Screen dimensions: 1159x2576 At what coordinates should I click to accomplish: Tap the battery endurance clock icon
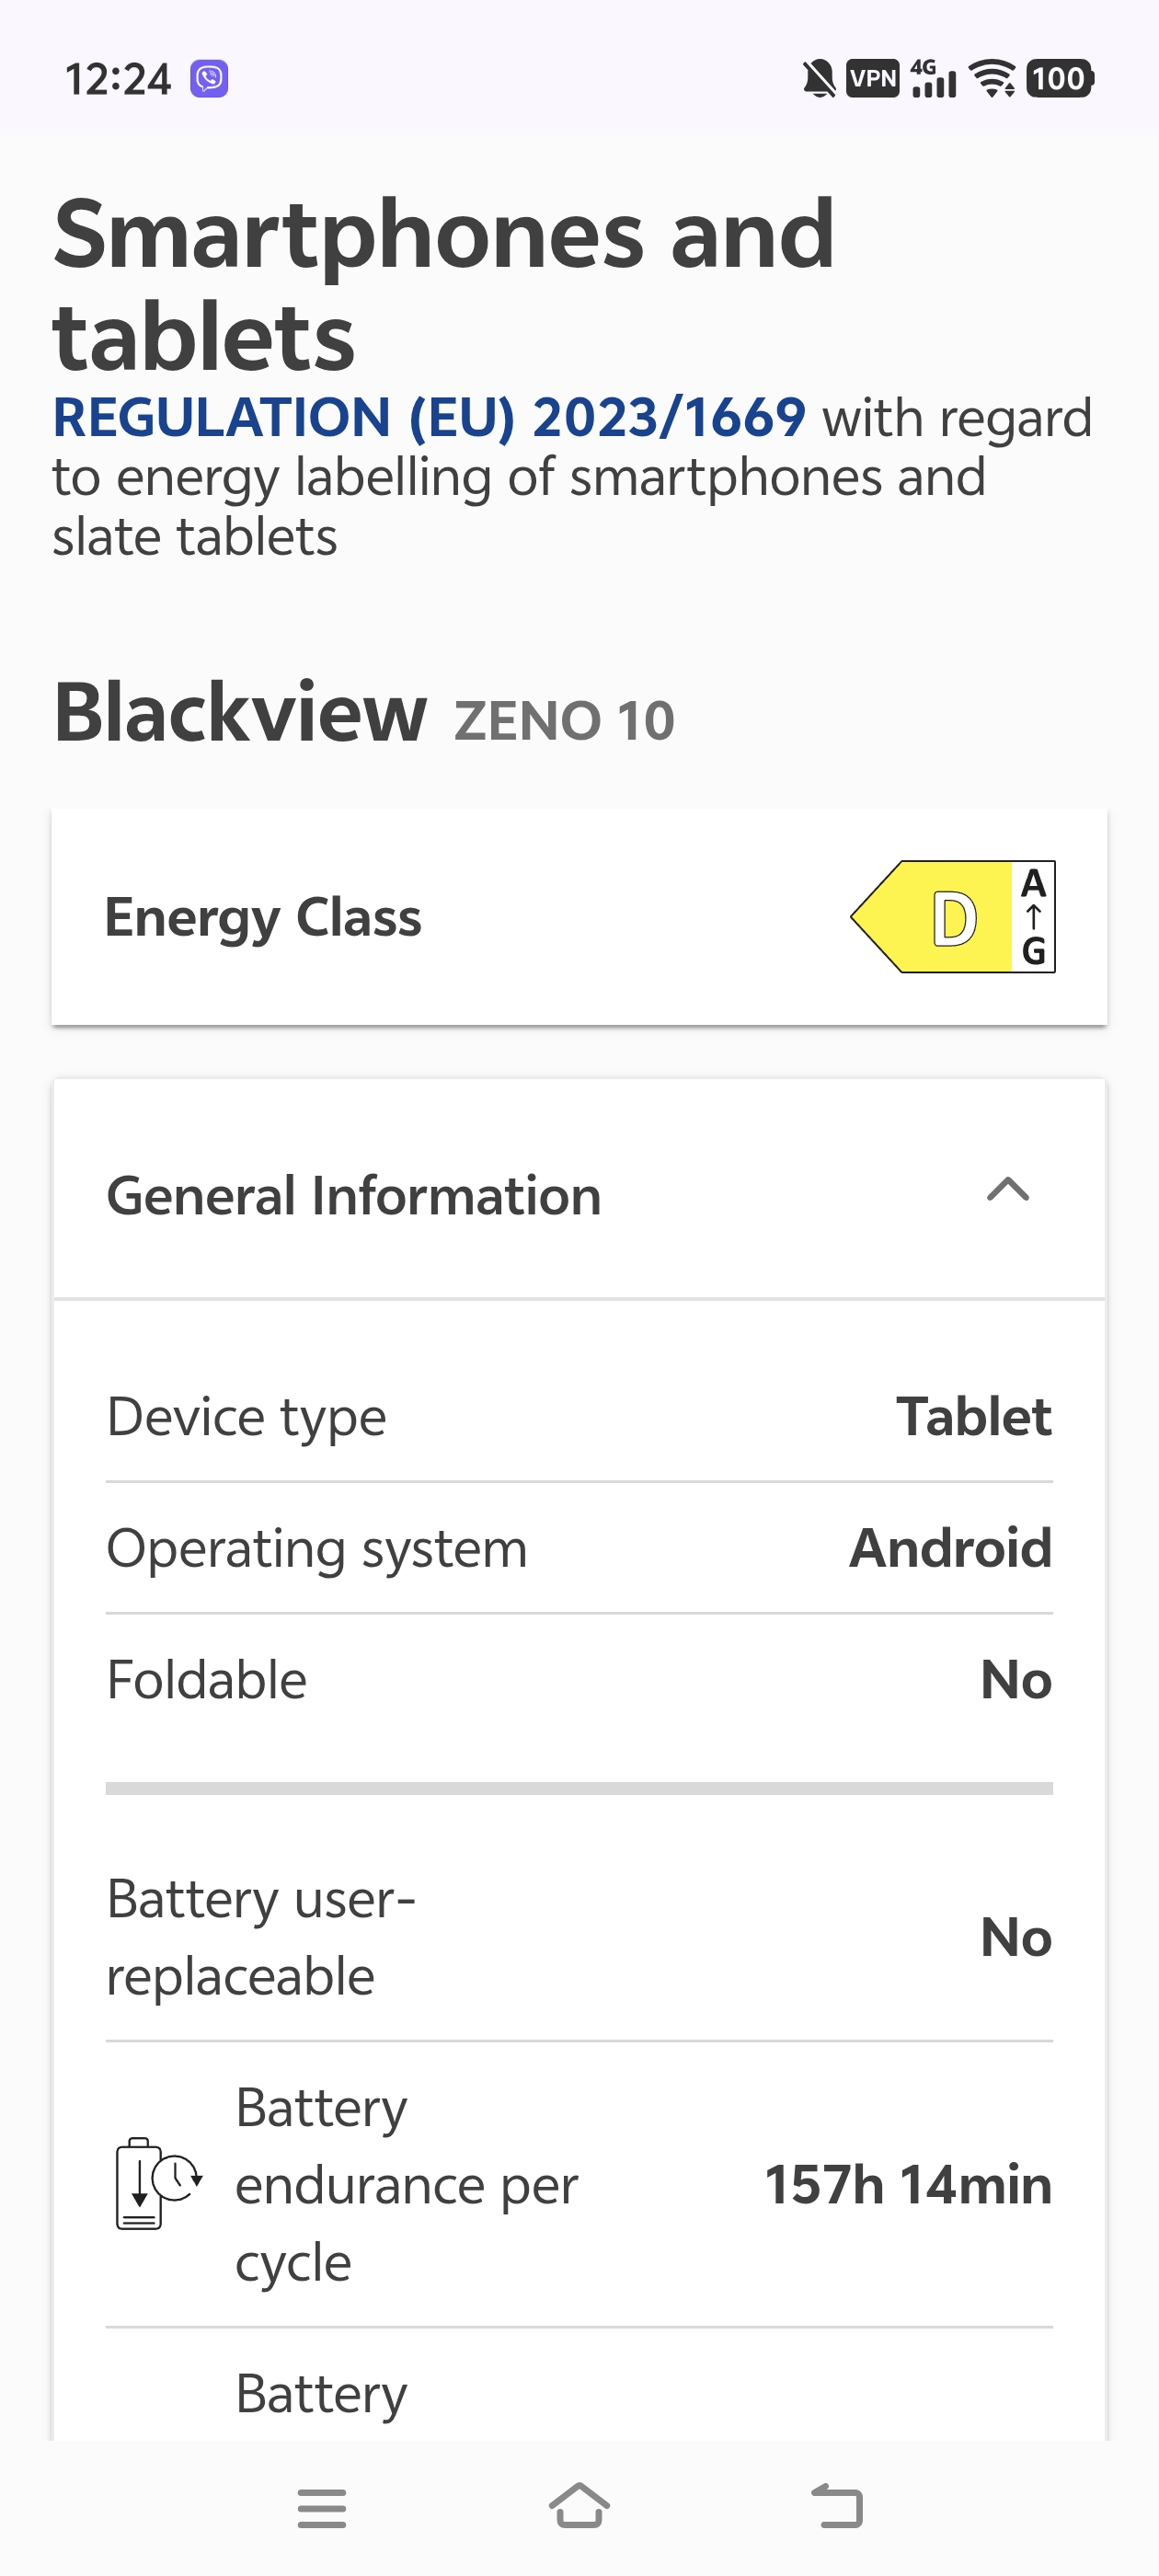click(x=158, y=2183)
